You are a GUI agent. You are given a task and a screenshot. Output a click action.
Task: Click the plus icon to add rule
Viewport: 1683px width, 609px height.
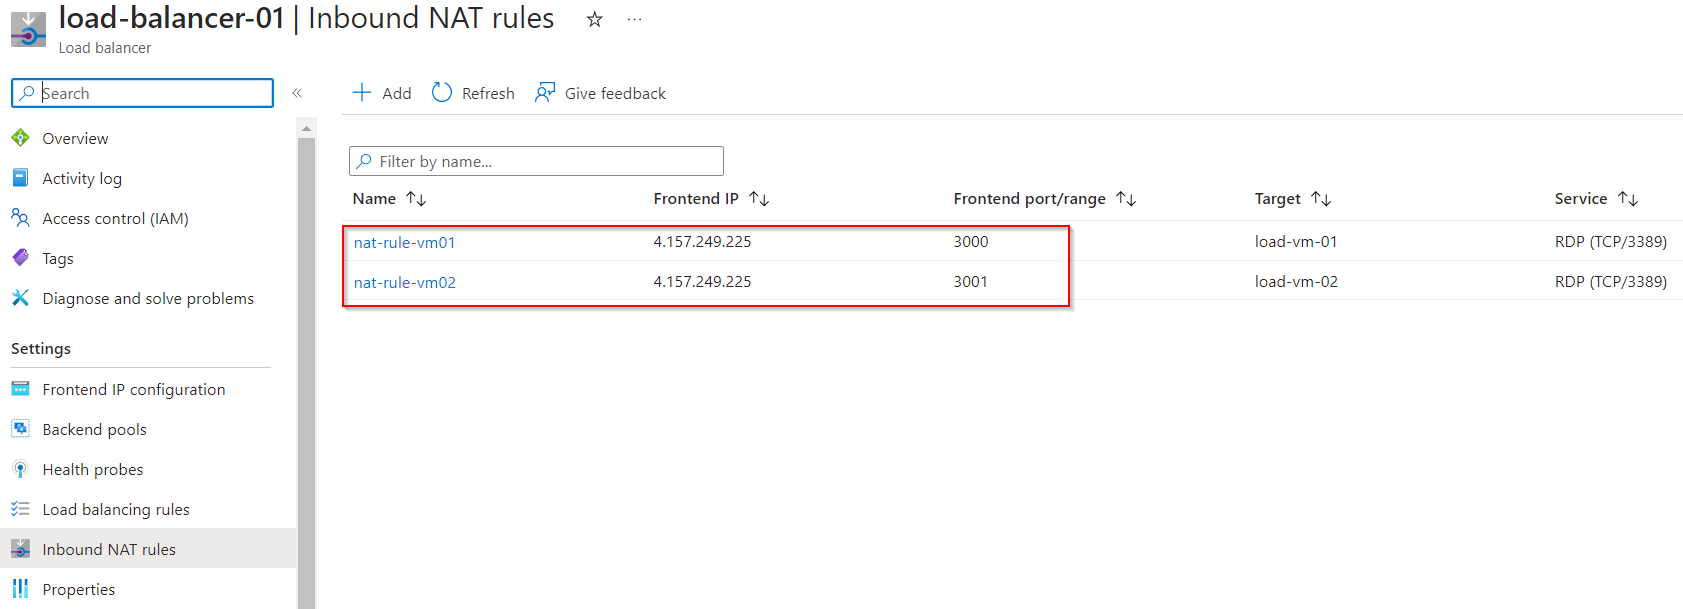click(x=362, y=92)
